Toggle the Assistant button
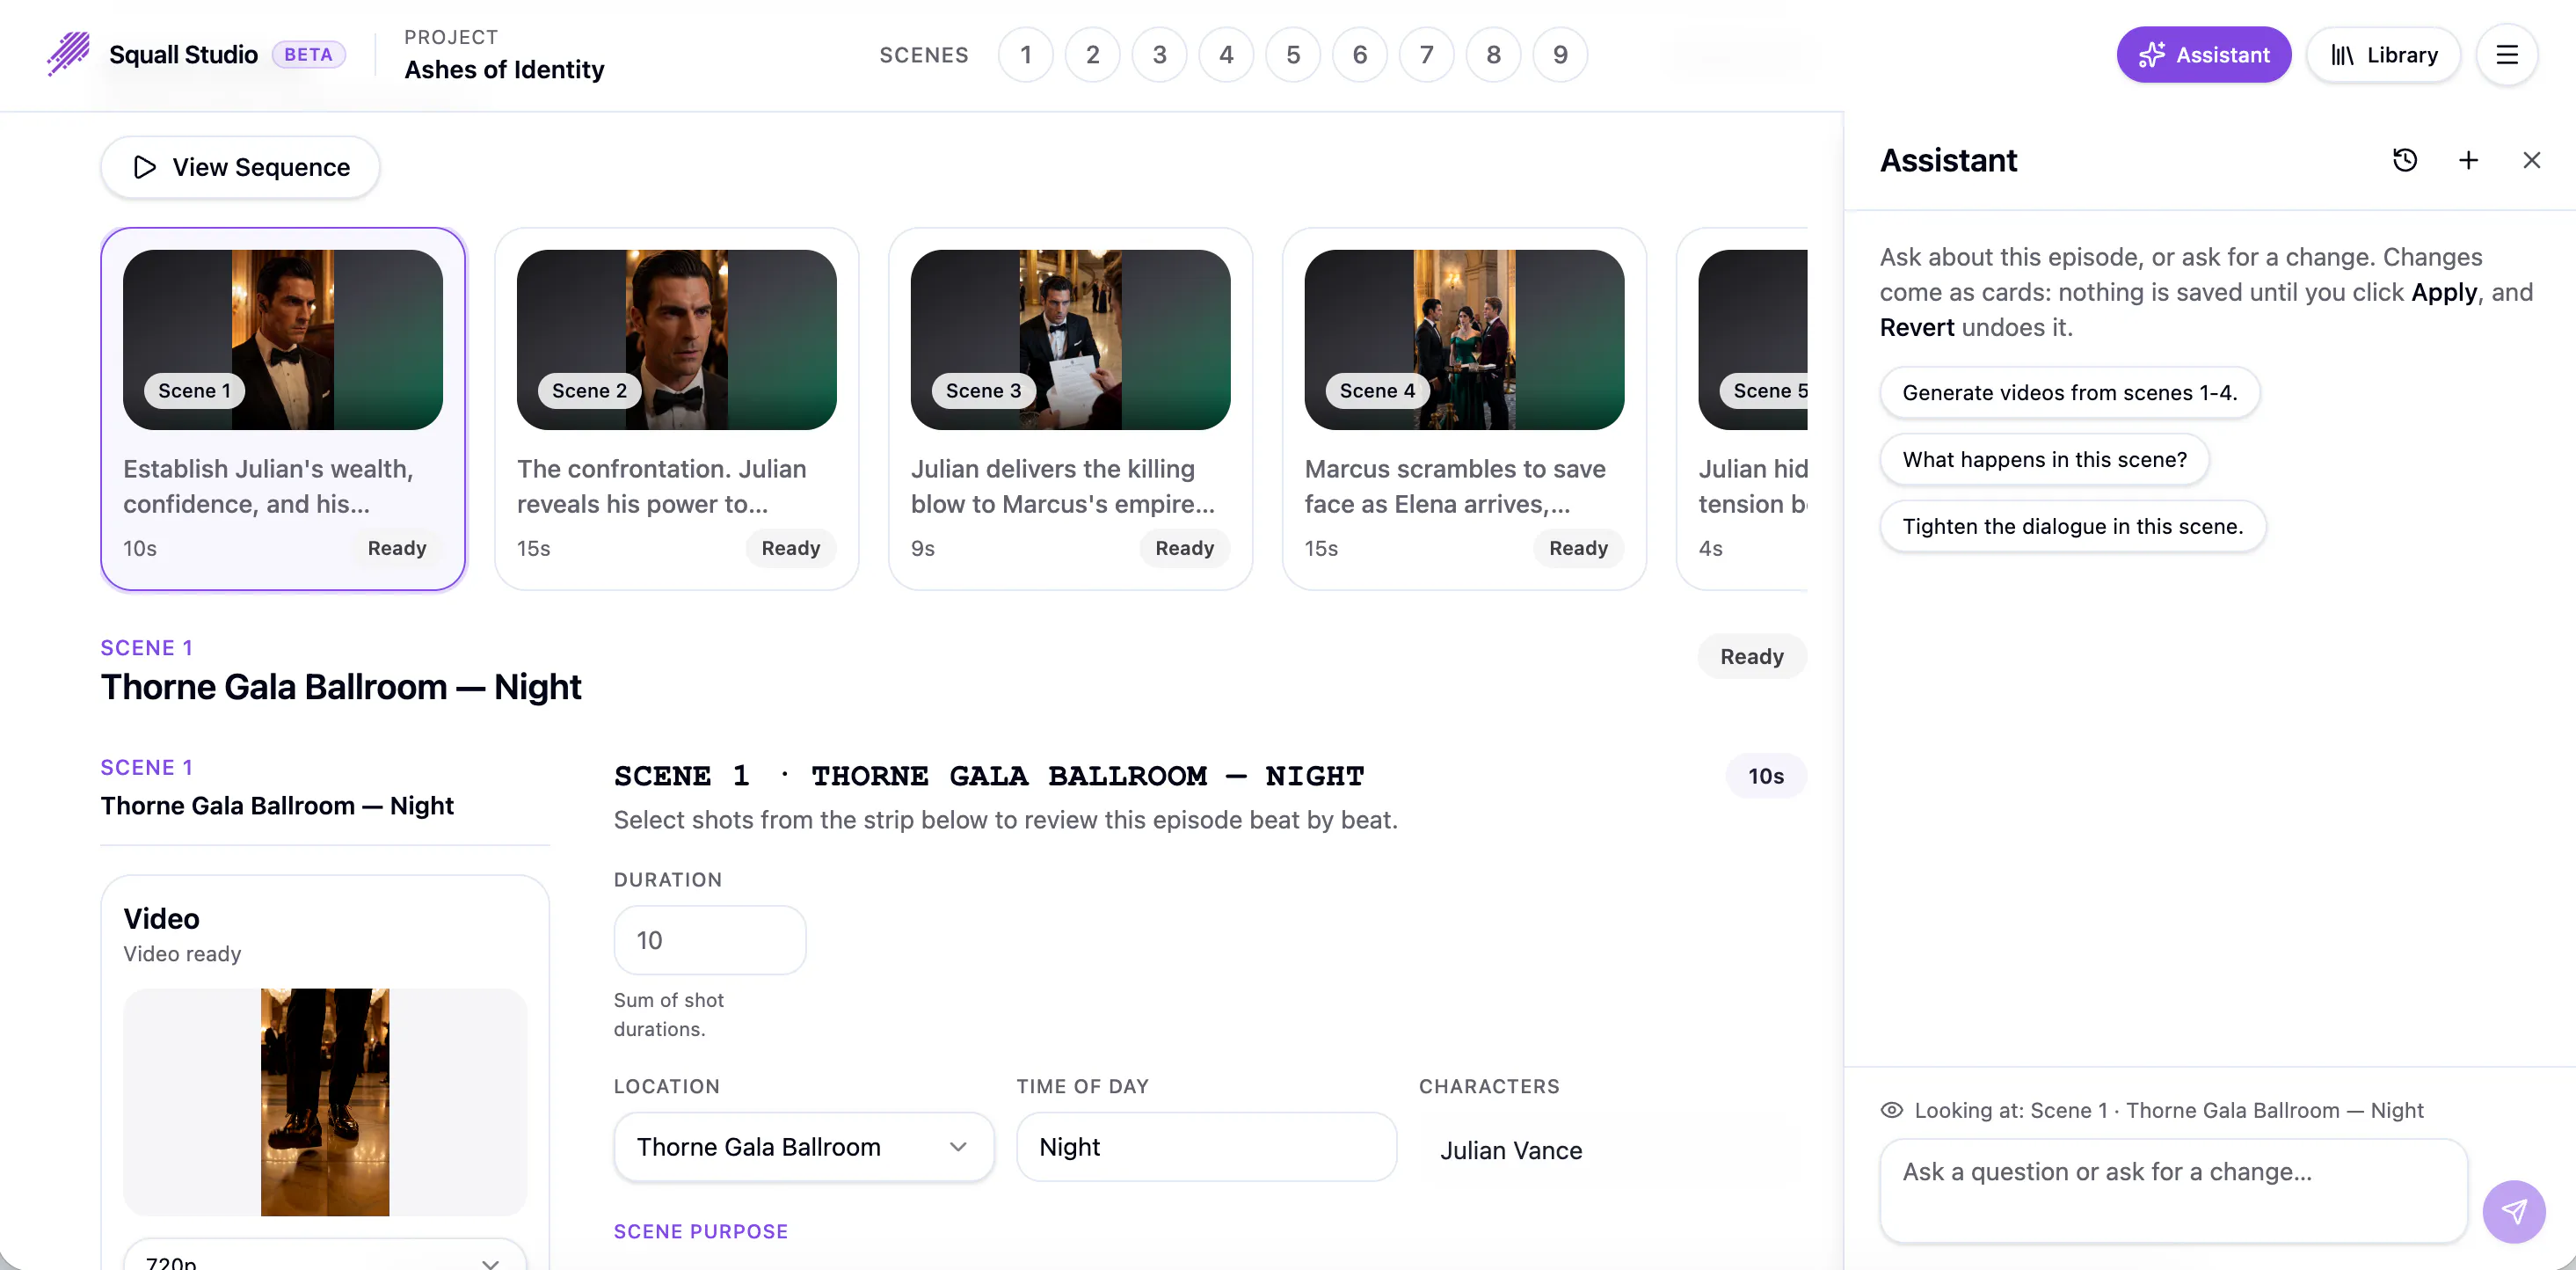The image size is (2576, 1270). [x=2203, y=55]
